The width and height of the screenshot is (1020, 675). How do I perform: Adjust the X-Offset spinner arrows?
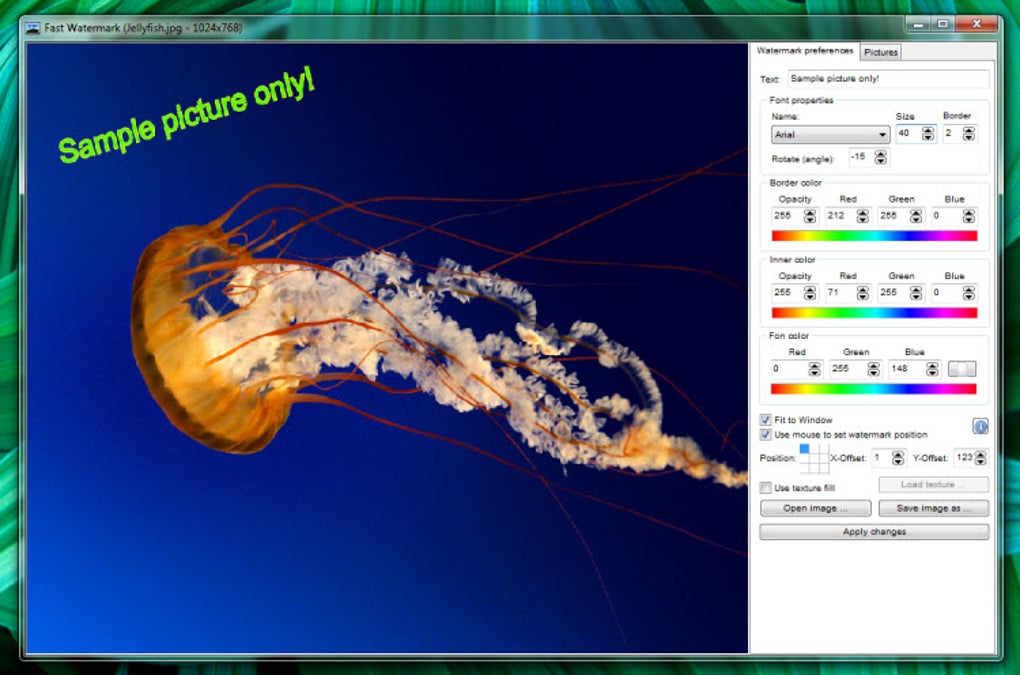click(x=898, y=458)
